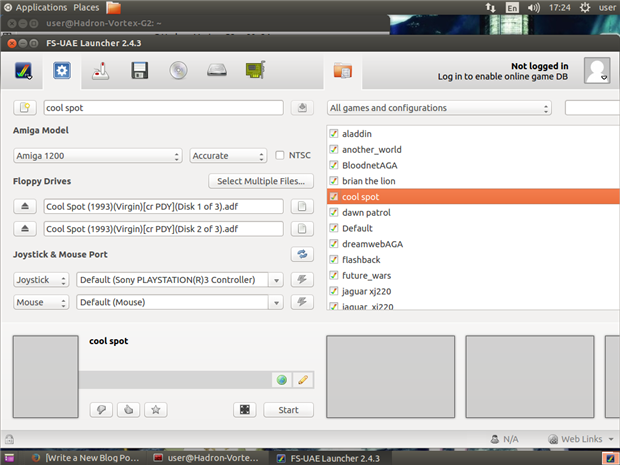The image size is (620, 465).
Task: Click the cool spot cover image placeholder
Action: 45,376
